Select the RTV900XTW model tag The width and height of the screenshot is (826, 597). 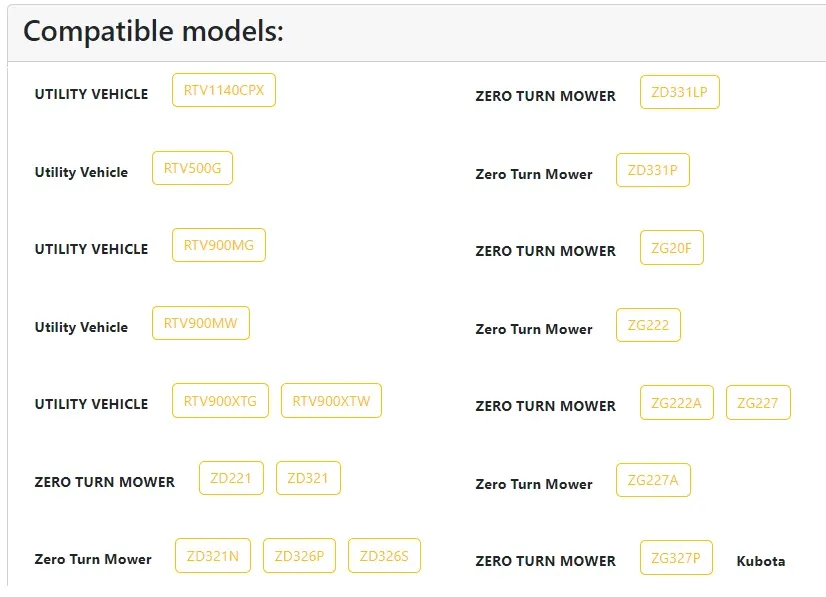(x=331, y=401)
